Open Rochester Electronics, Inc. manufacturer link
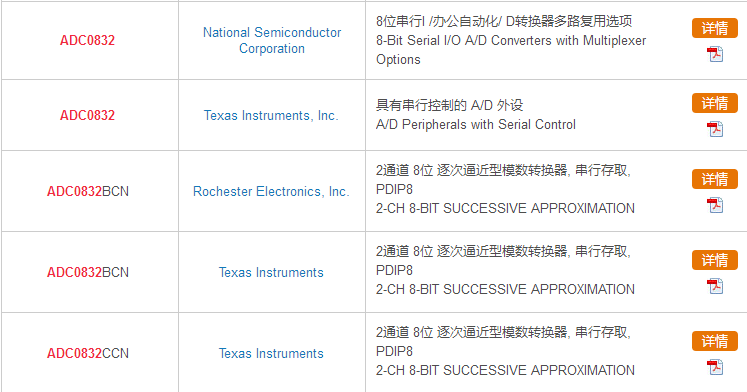The image size is (747, 392). (x=271, y=191)
